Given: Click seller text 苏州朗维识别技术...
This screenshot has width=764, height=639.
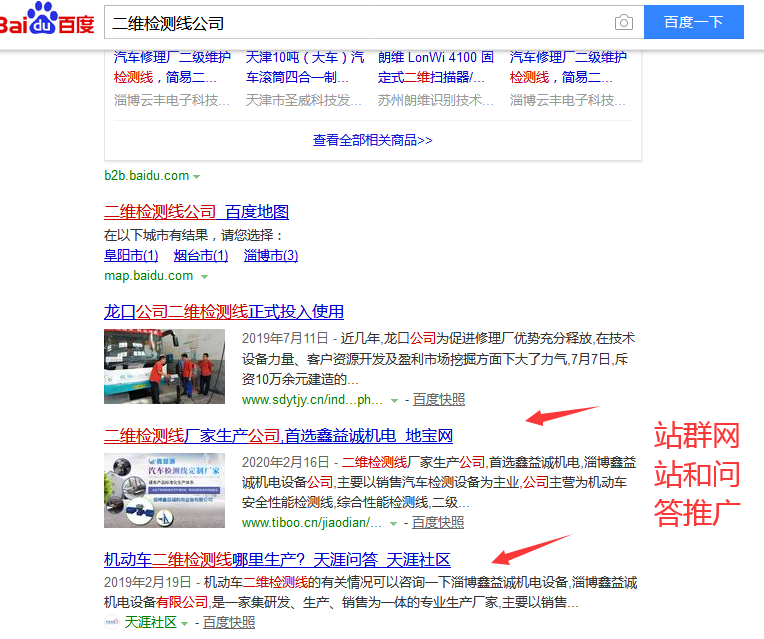Looking at the screenshot, I should [436, 100].
